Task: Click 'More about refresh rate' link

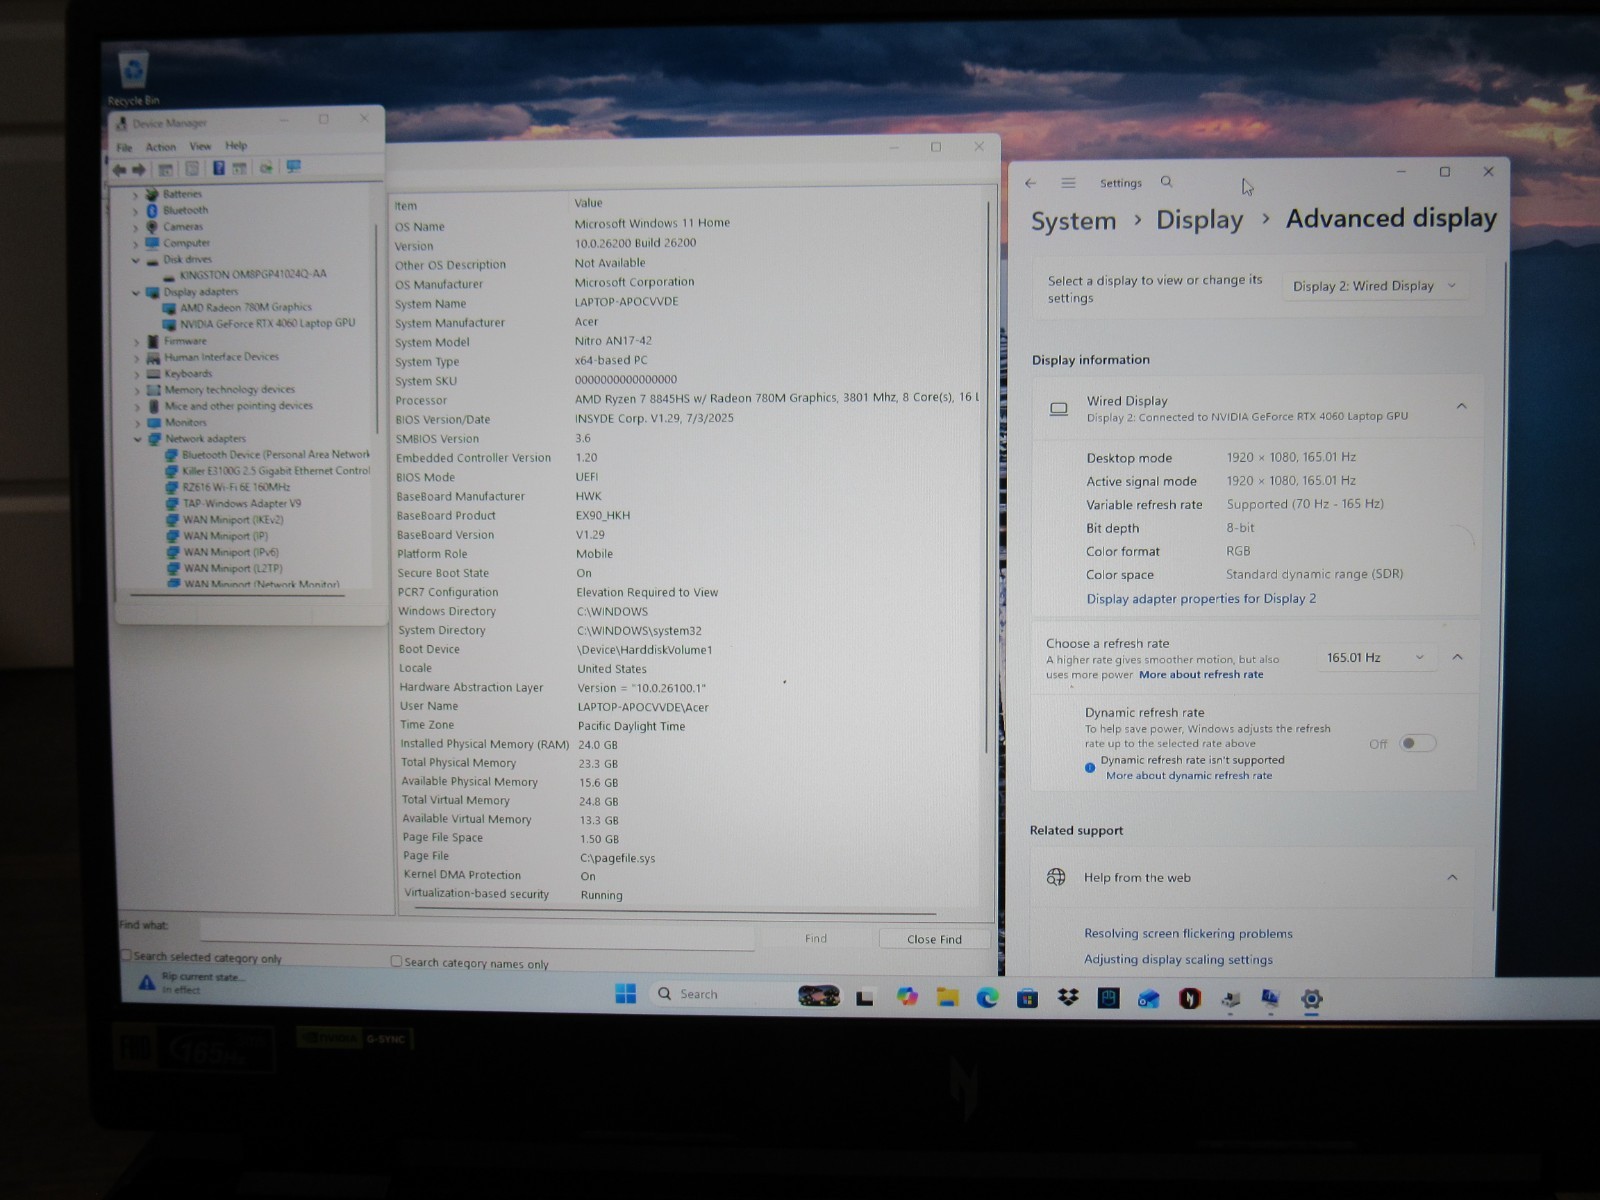Action: (1201, 674)
